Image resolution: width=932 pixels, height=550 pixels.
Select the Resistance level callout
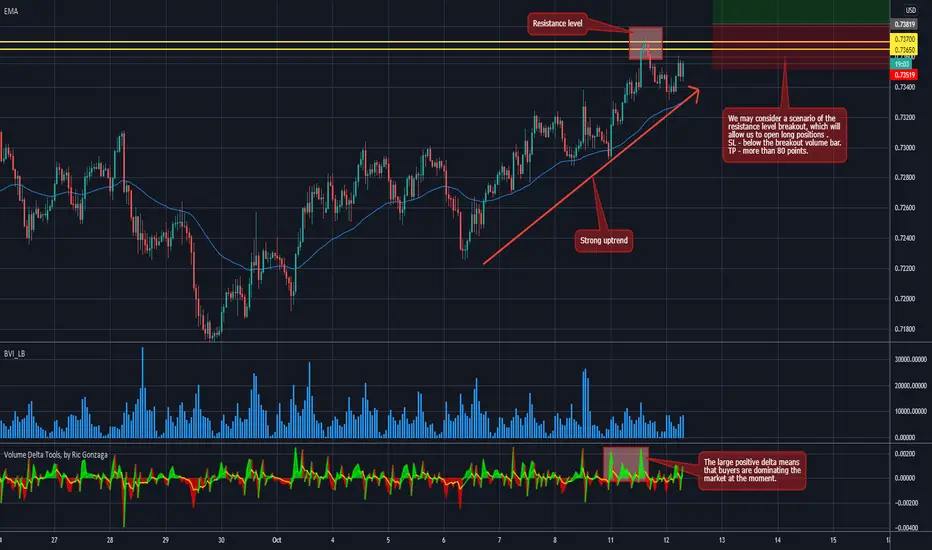[x=558, y=24]
